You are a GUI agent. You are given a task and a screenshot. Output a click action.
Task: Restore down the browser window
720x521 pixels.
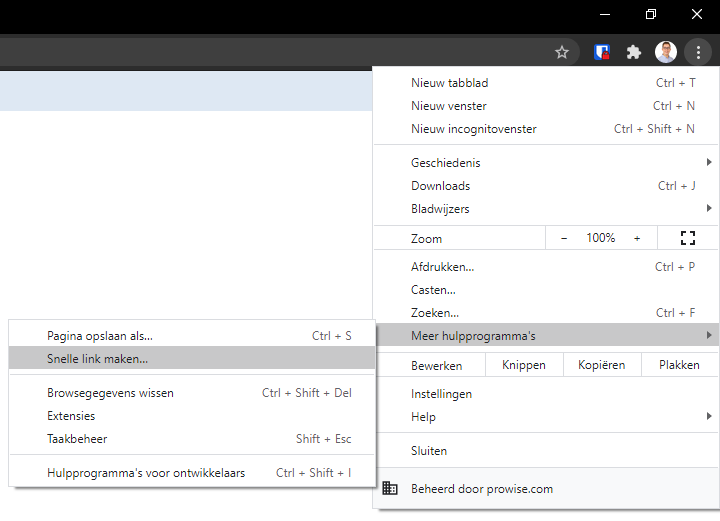(651, 14)
